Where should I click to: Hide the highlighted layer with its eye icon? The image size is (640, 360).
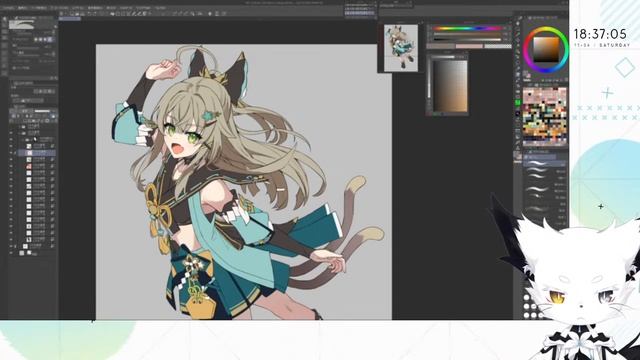(11, 153)
